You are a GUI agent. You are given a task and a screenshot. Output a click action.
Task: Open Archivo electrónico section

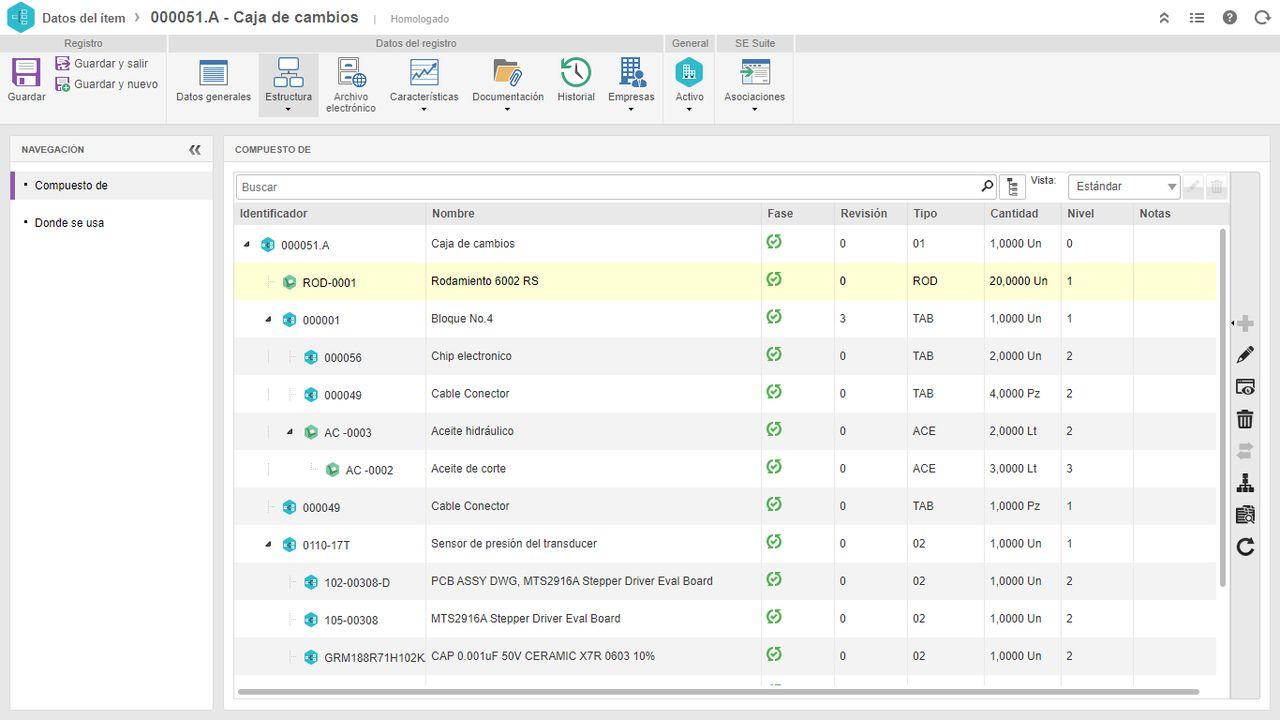pos(351,85)
